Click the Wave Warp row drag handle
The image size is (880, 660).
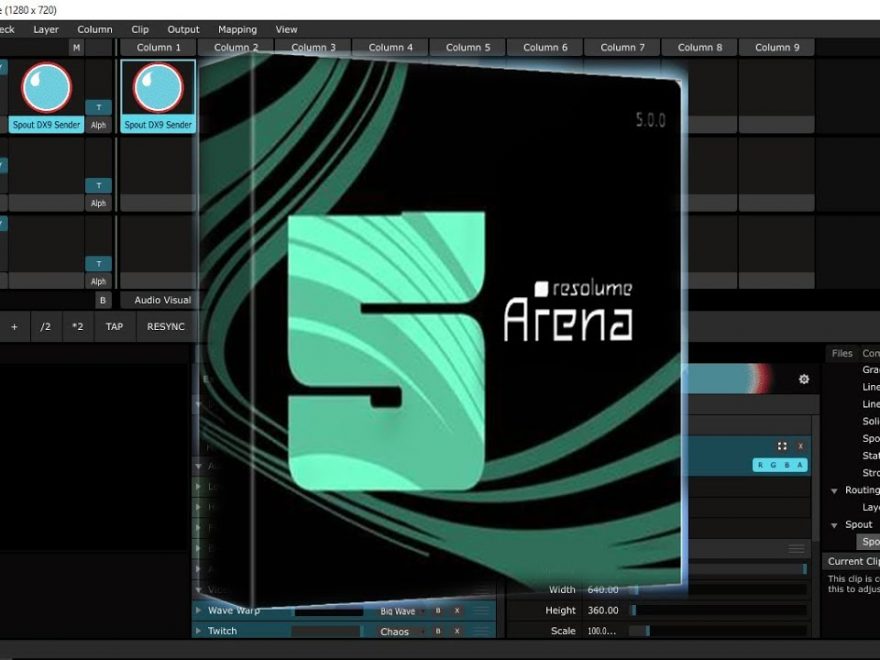pos(482,611)
